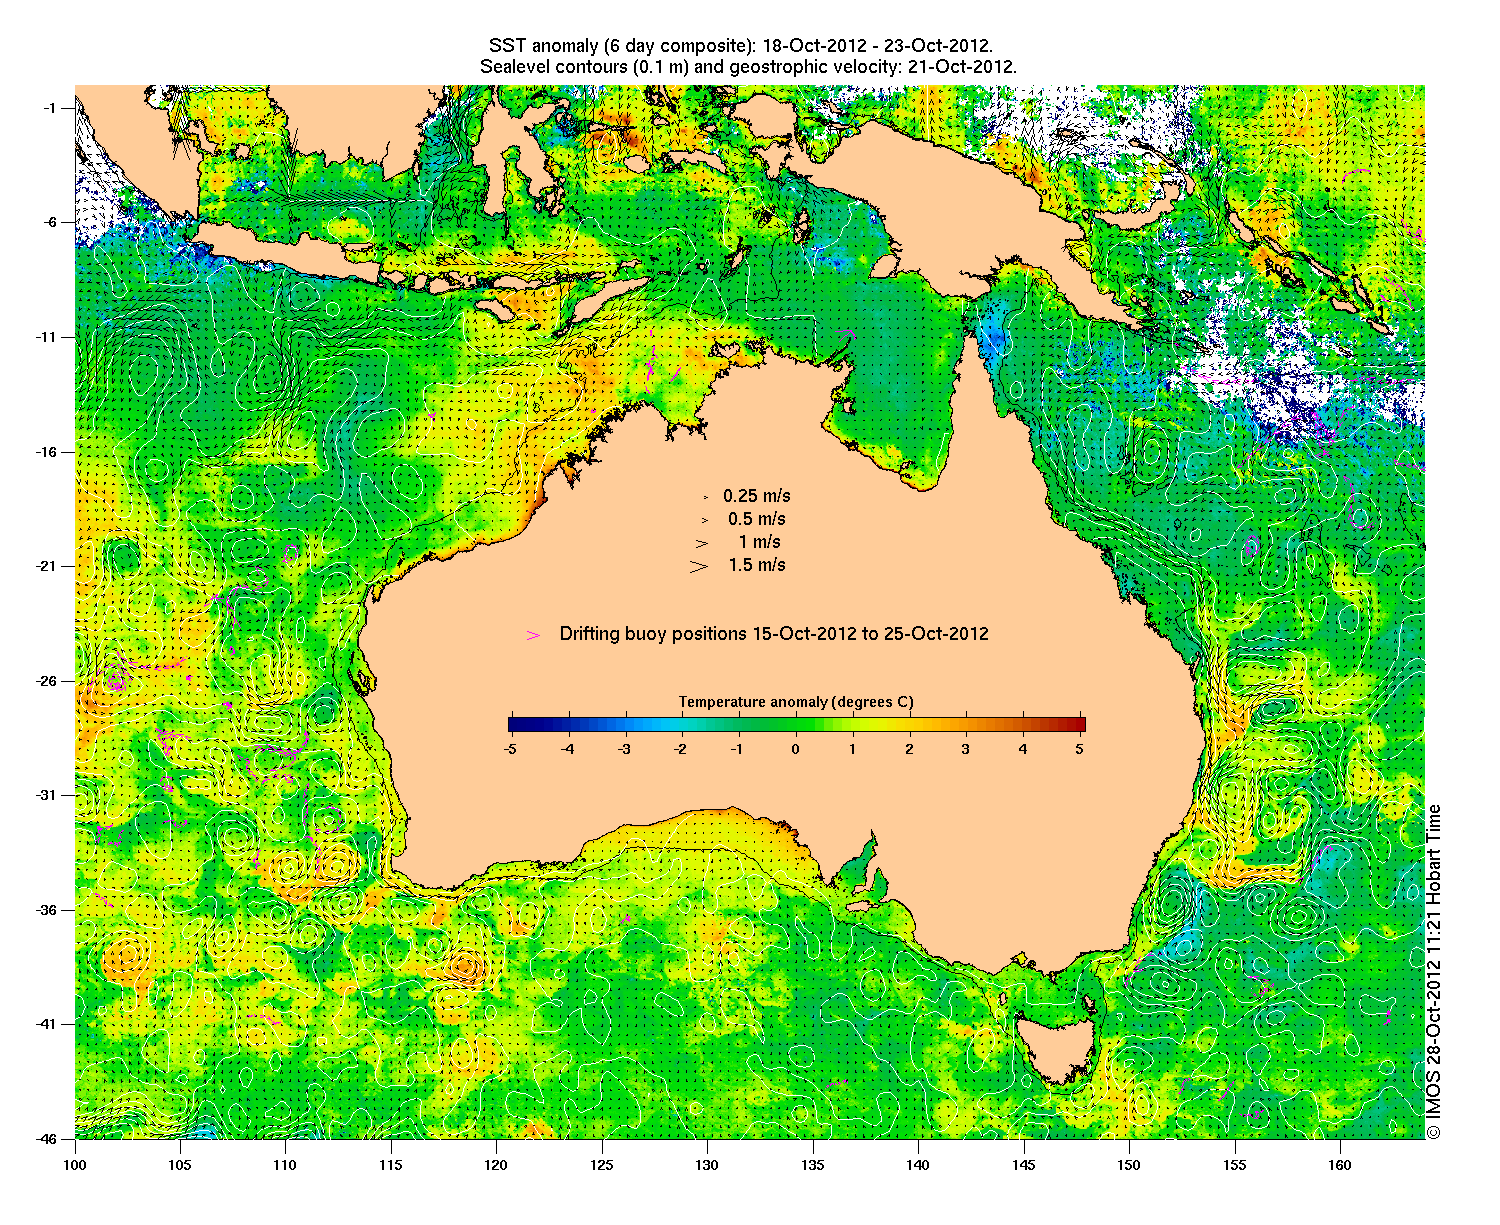1500x1225 pixels.
Task: Click the IMOS copyright timestamp text
Action: coord(1433,971)
